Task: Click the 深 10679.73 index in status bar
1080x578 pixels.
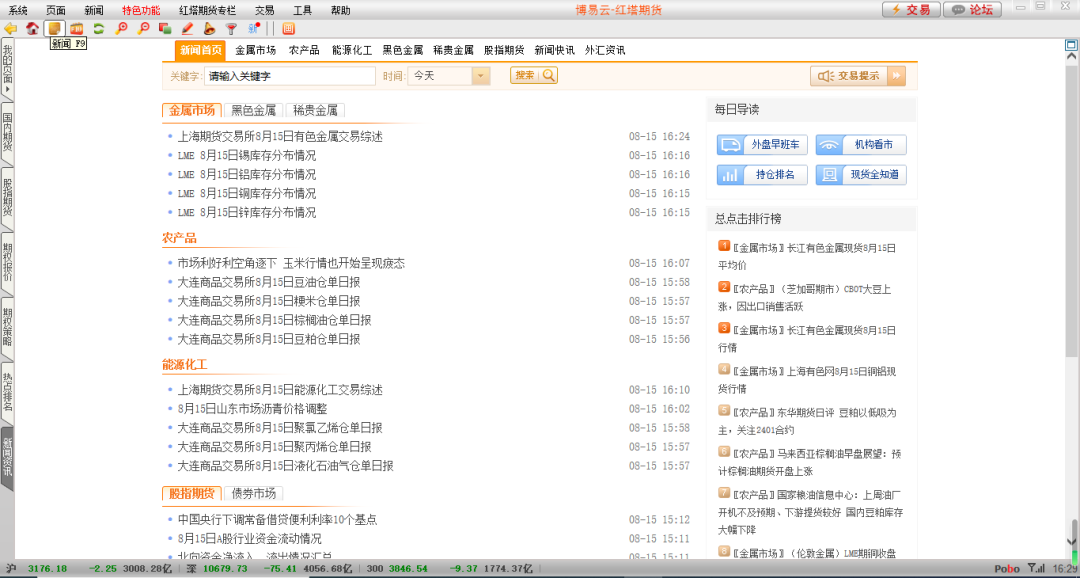Action: tap(217, 569)
